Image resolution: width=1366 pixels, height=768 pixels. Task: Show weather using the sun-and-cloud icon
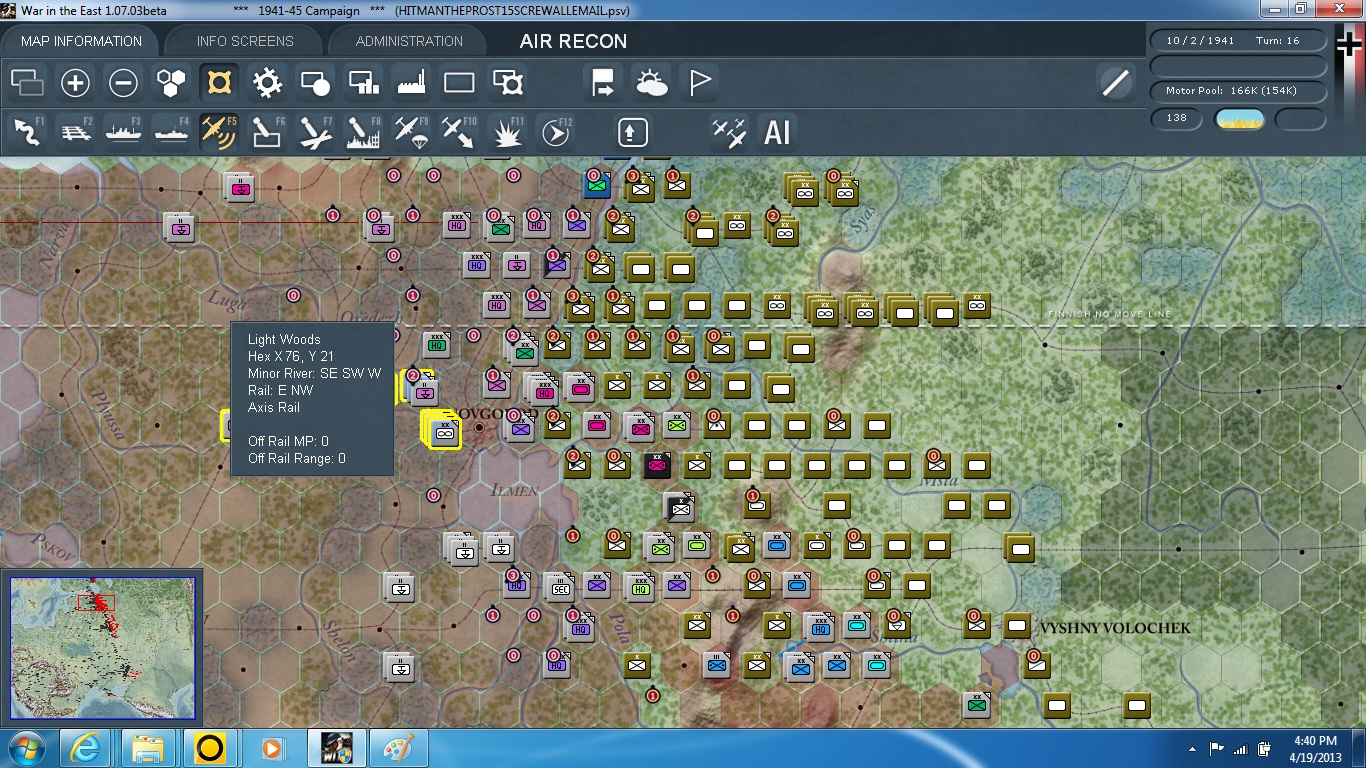pos(651,83)
